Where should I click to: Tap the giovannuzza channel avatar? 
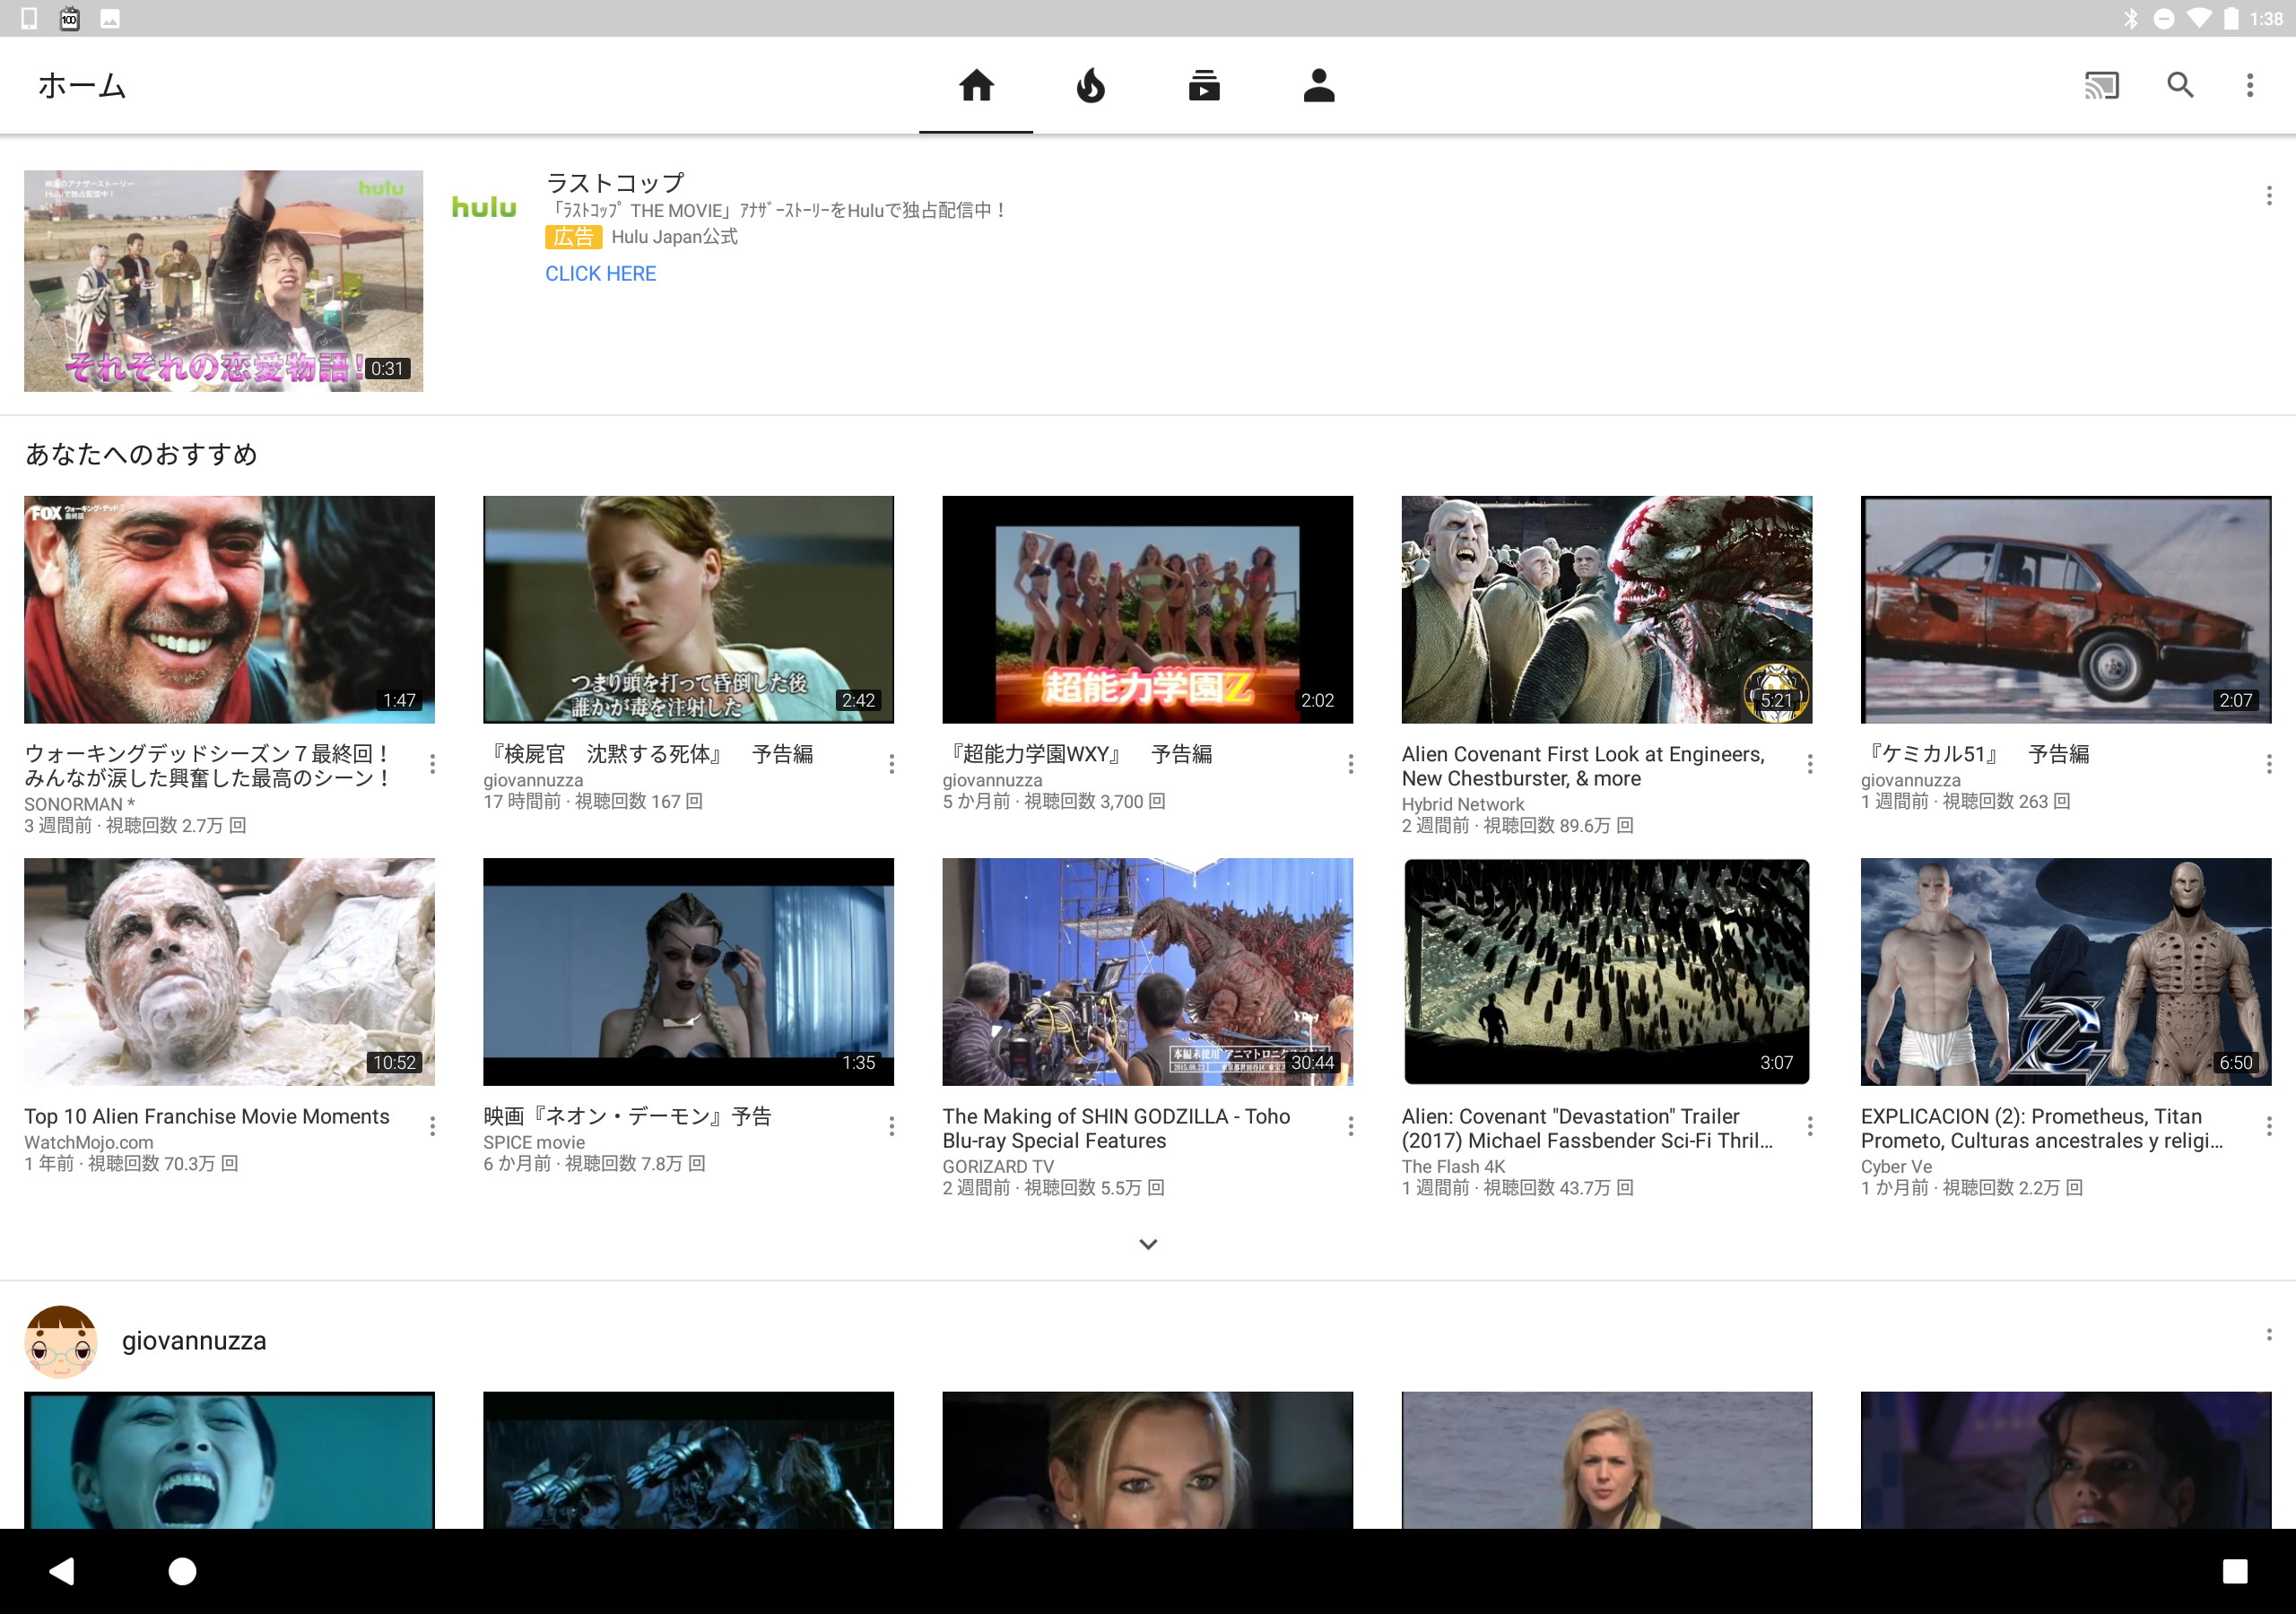61,1341
